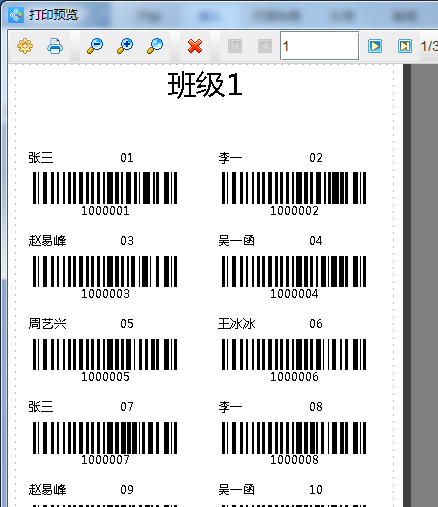Click the number 06 label
Screen dimensions: 438x507
pos(316,324)
